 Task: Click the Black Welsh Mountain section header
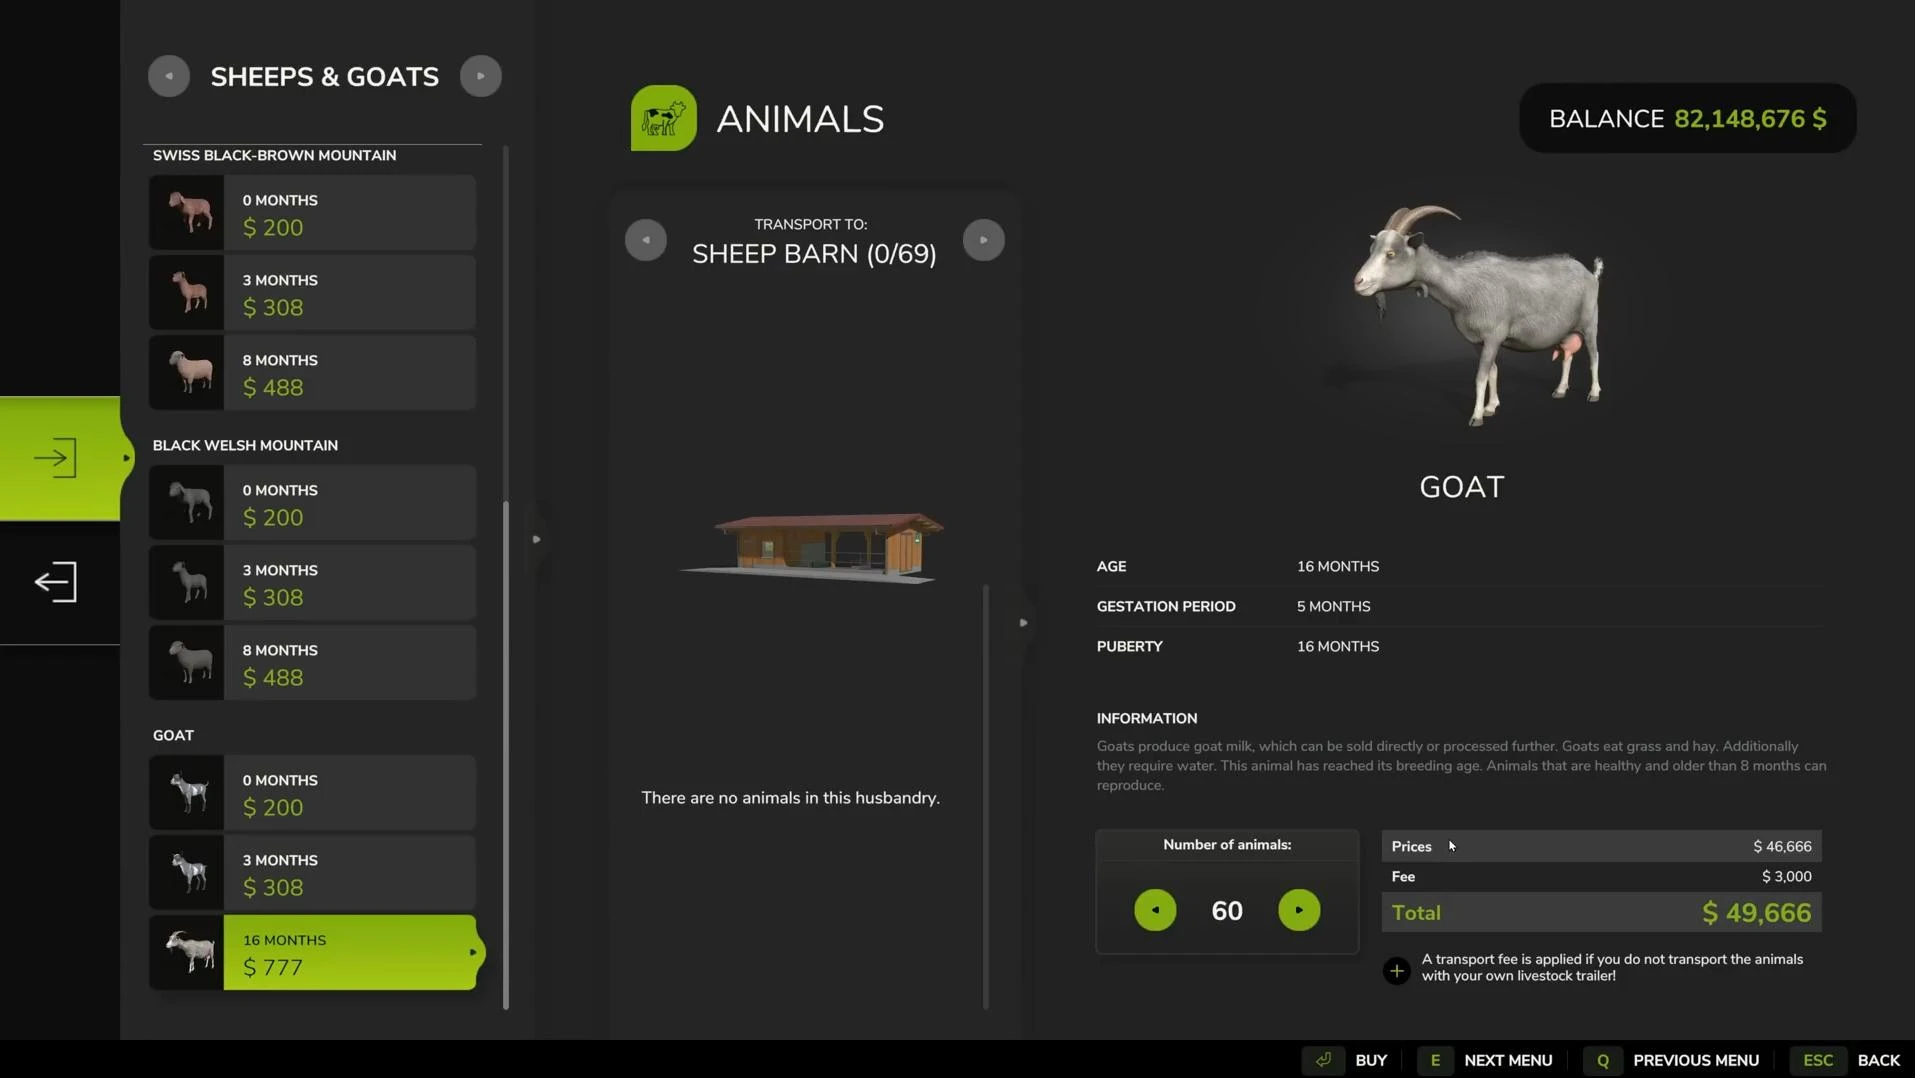(x=245, y=445)
